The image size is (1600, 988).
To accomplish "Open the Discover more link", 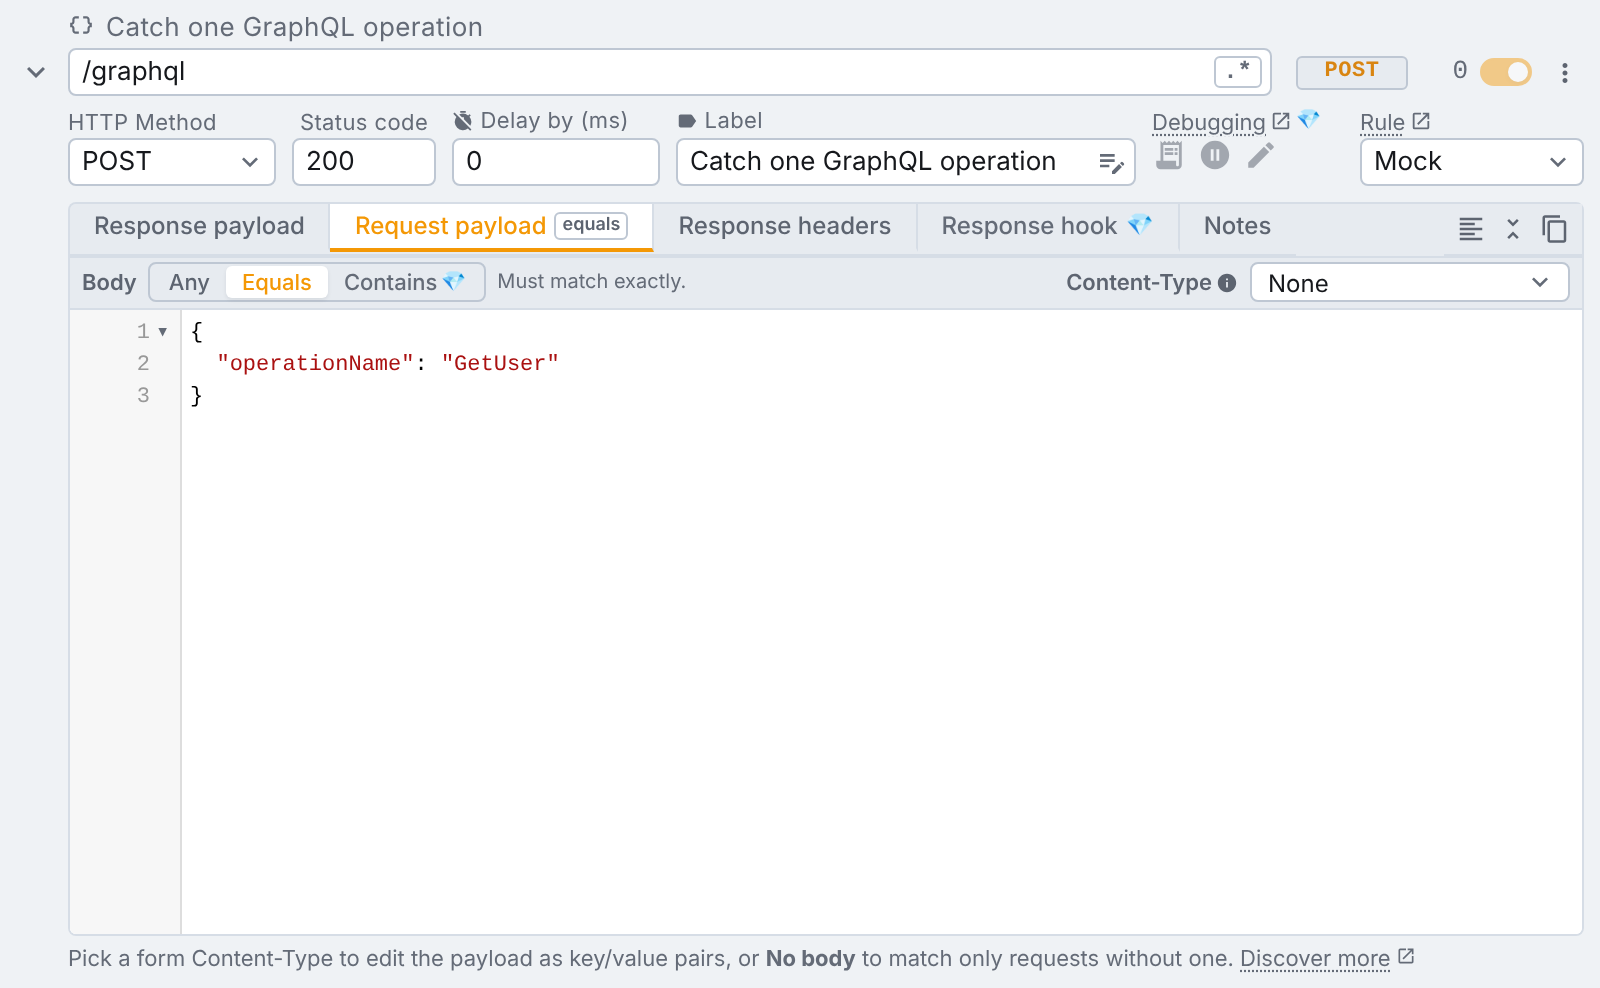I will coord(1327,959).
